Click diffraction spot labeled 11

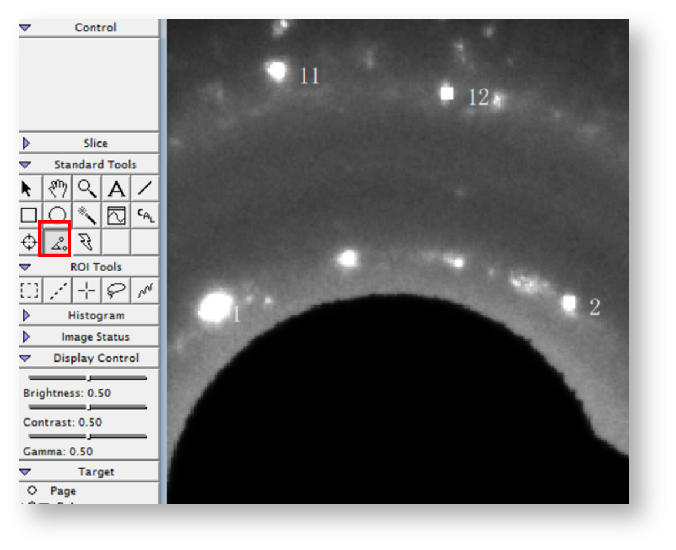point(277,70)
